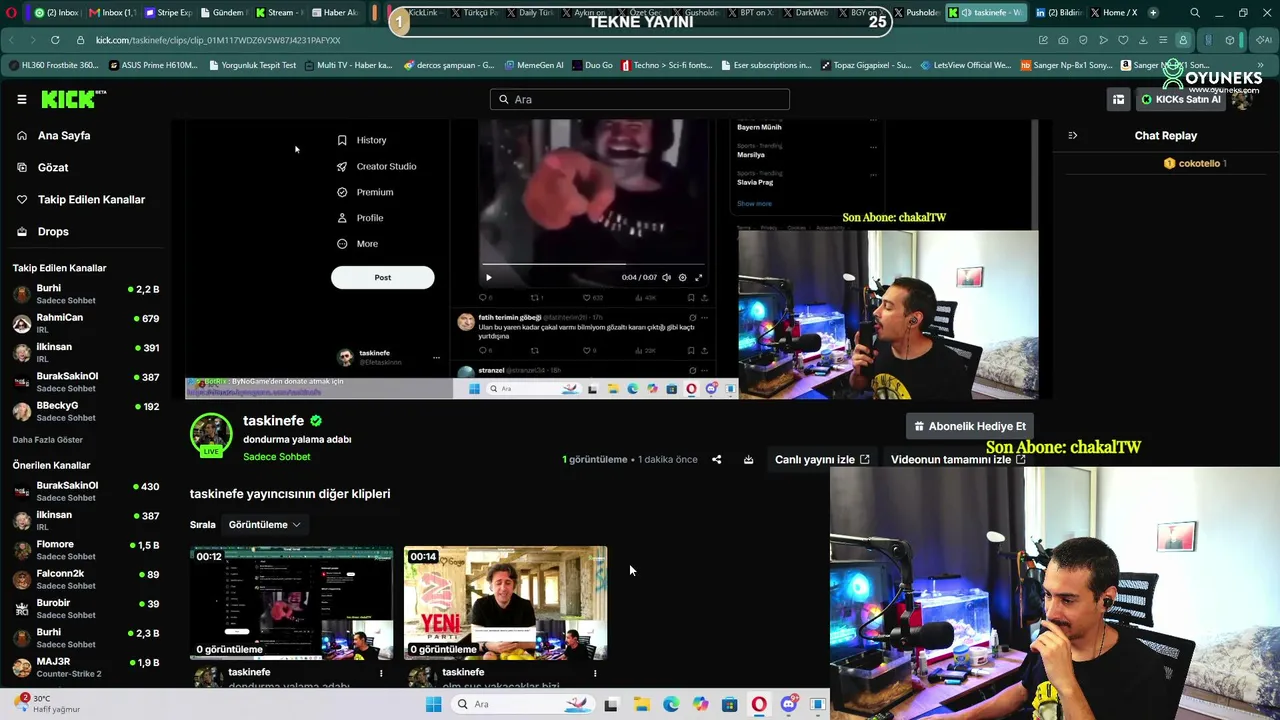Click the heart icon for Takip Edilen Kanallar
The image size is (1280, 720).
tap(22, 200)
